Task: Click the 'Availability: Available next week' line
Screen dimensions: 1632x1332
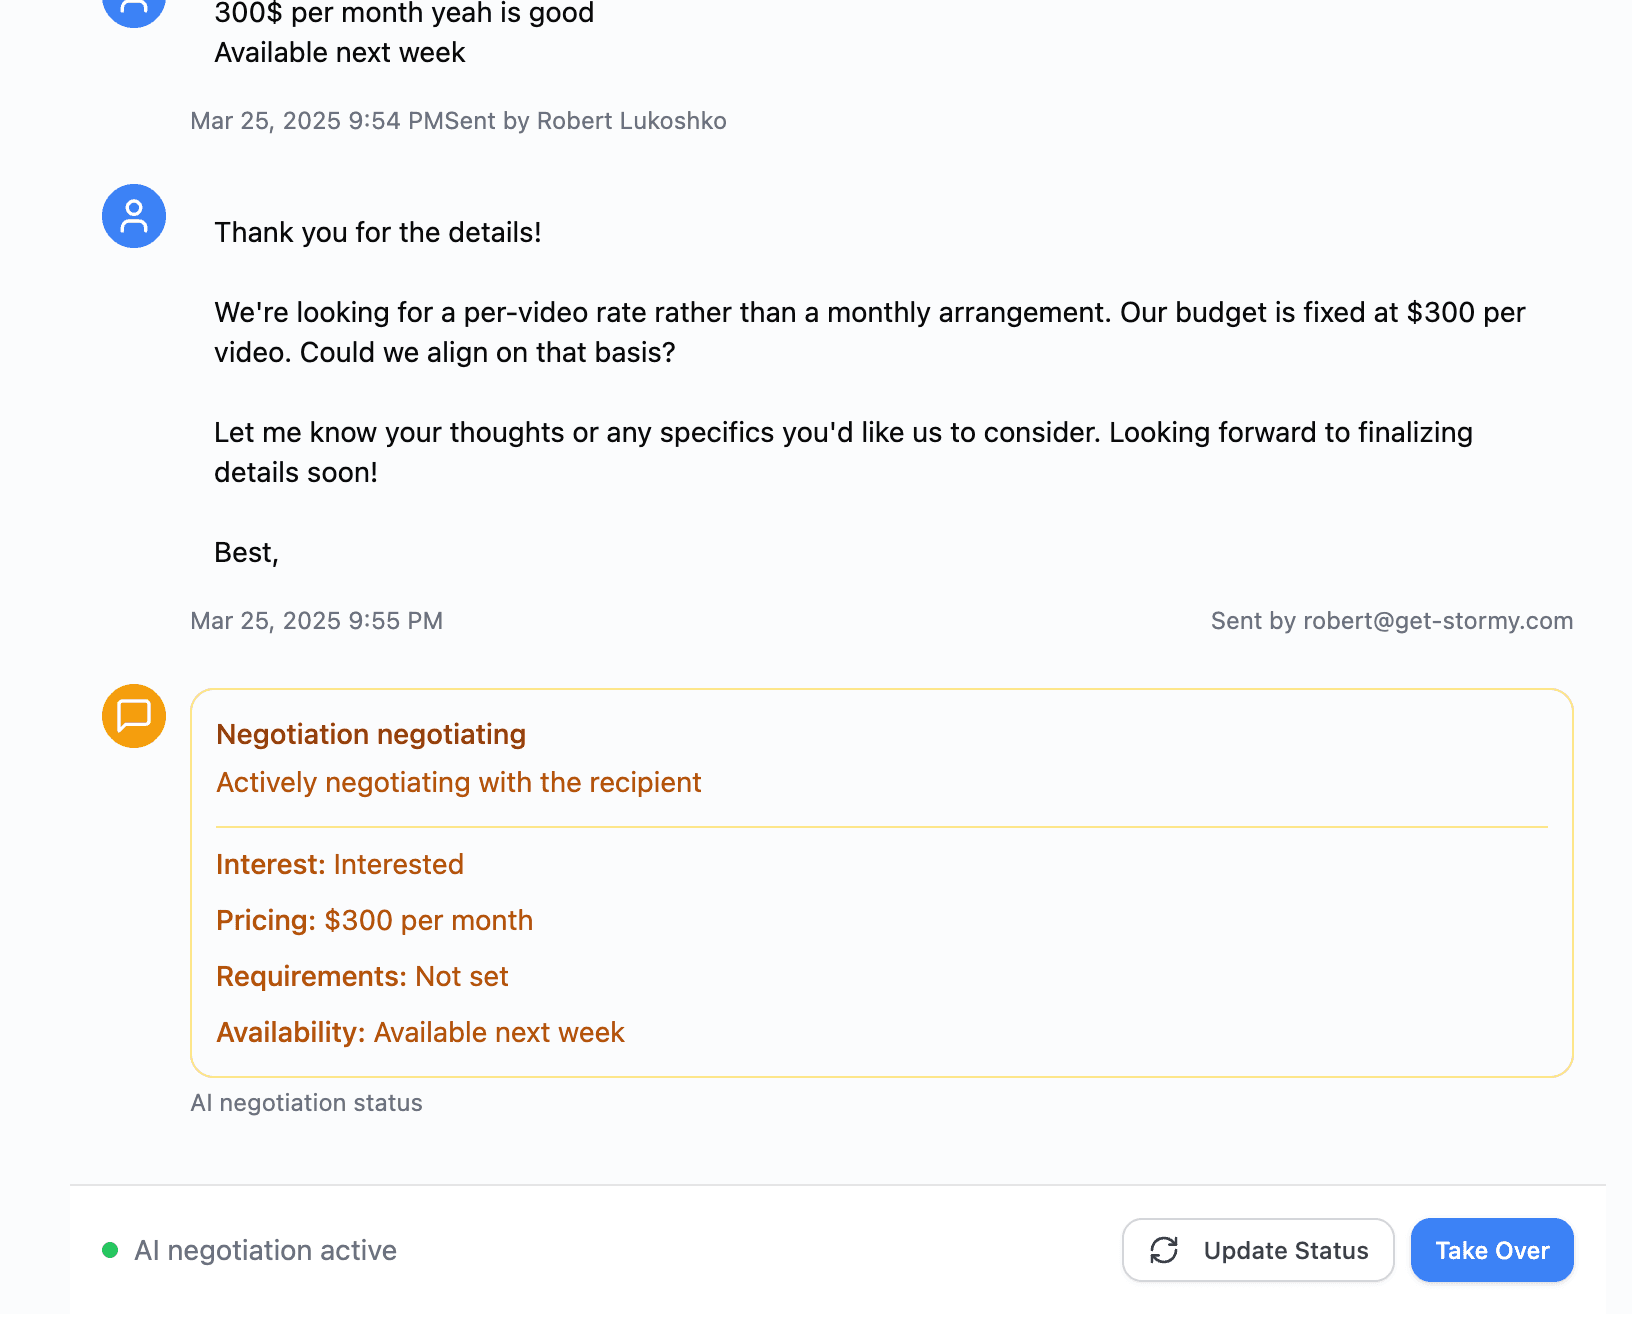Action: [x=420, y=1032]
